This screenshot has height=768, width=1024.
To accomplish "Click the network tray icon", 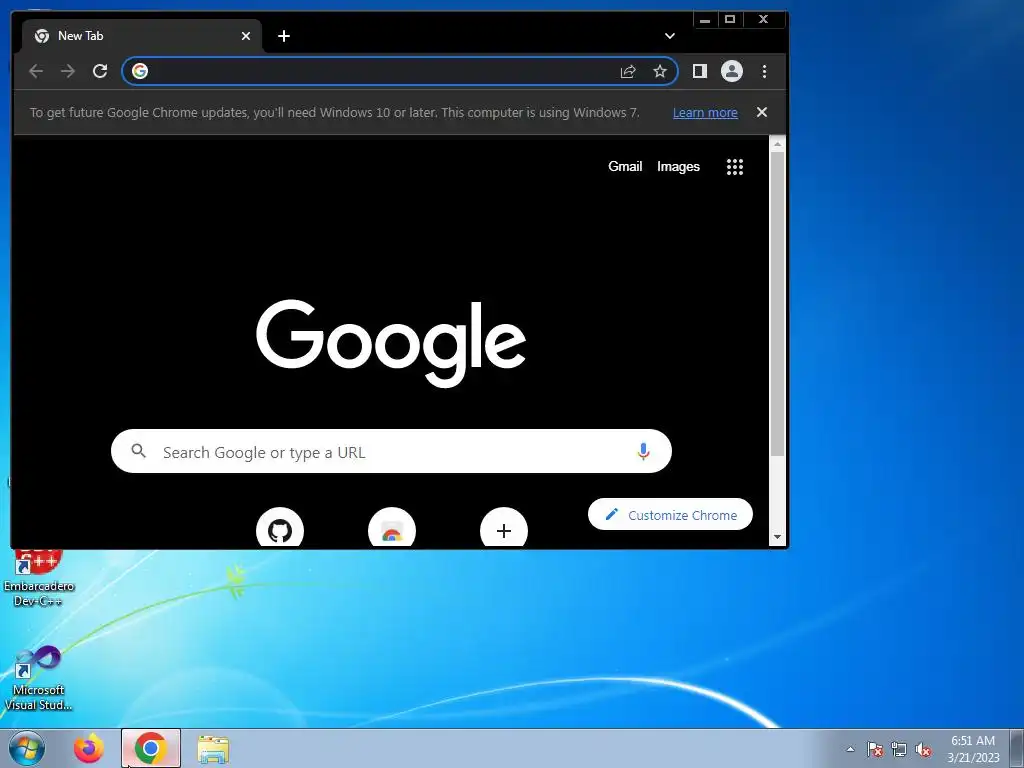I will coord(899,749).
